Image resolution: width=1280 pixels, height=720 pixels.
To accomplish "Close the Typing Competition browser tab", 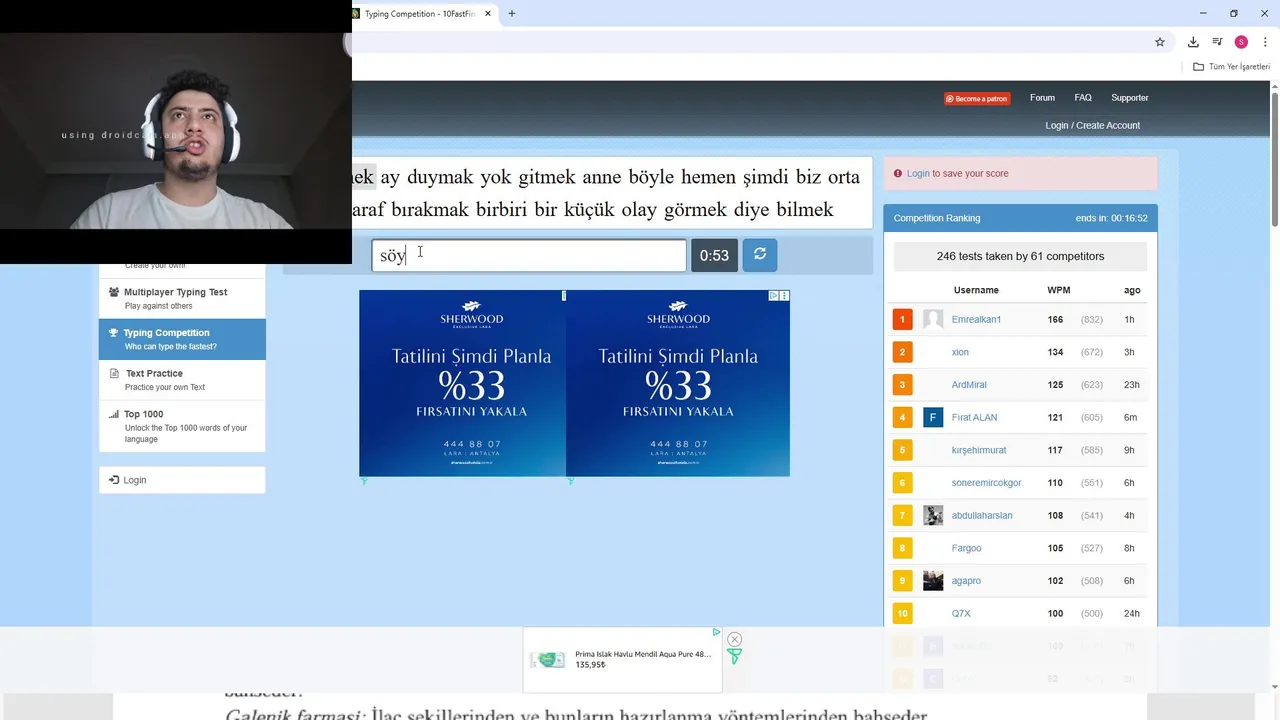I will tap(488, 14).
